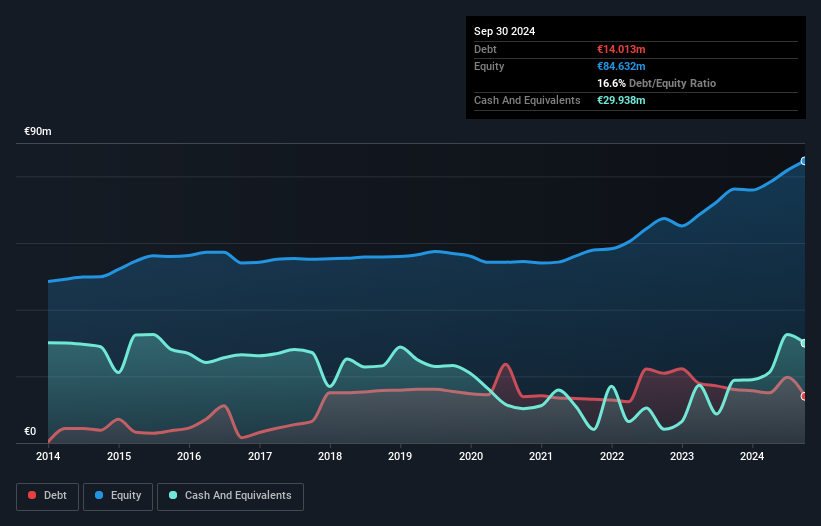
Task: Click the Cash And Equivalents tooltip label
Action: click(x=527, y=100)
